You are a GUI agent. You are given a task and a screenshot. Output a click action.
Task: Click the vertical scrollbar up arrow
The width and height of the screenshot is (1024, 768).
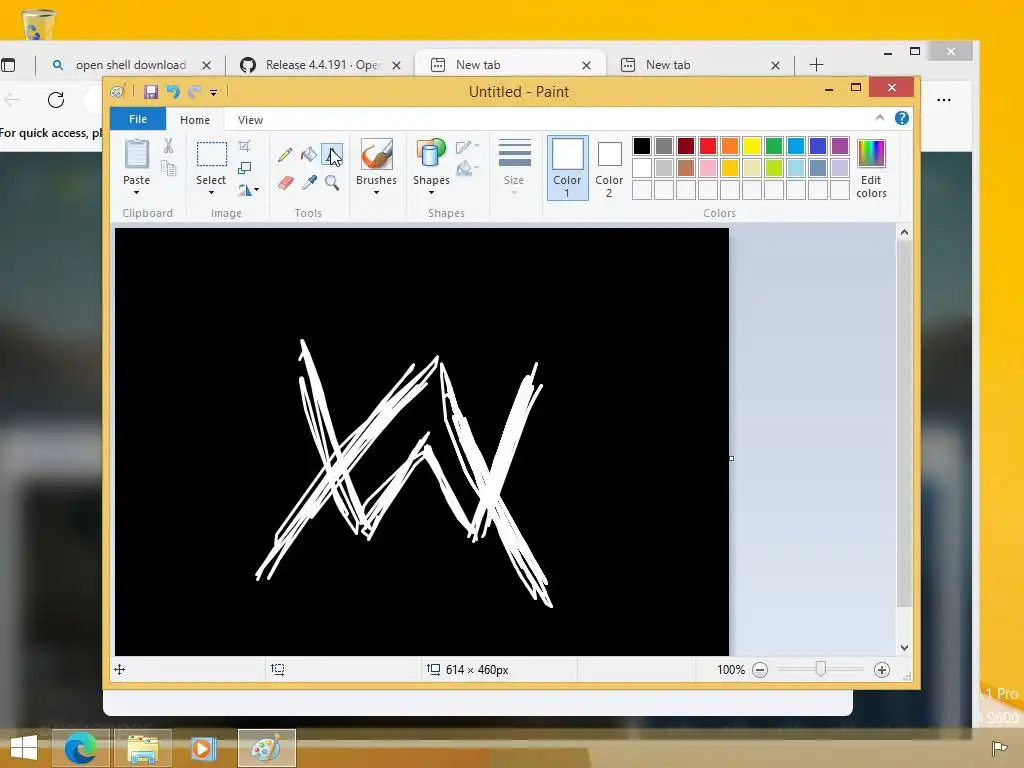click(x=904, y=232)
